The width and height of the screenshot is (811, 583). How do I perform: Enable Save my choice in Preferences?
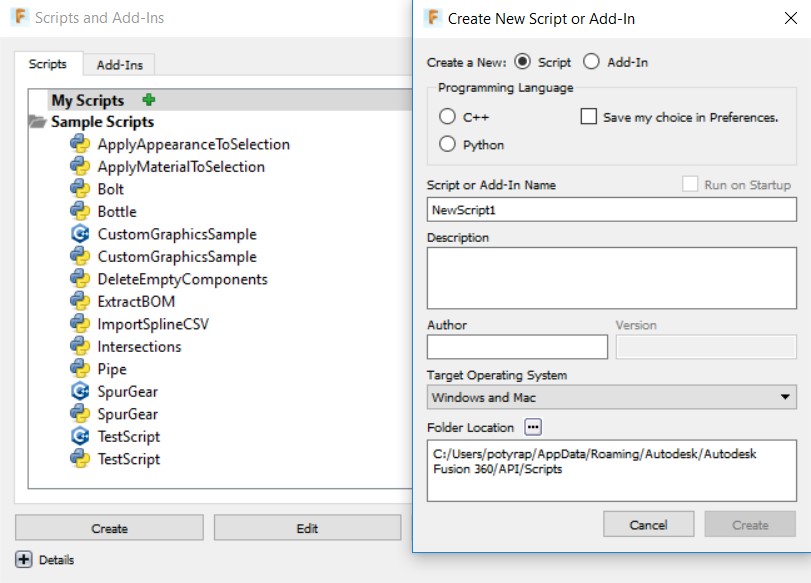[589, 117]
